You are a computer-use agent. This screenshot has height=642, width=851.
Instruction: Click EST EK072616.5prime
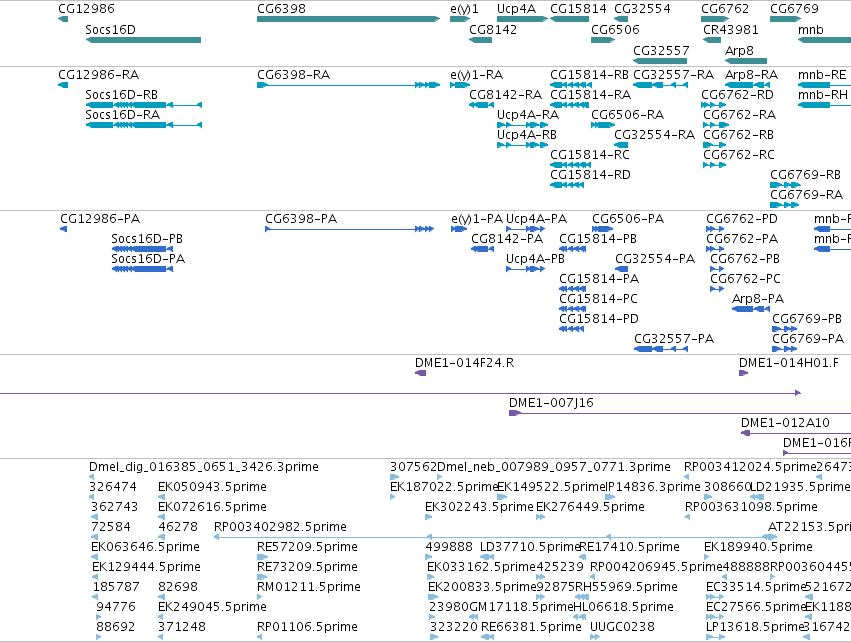(x=161, y=517)
